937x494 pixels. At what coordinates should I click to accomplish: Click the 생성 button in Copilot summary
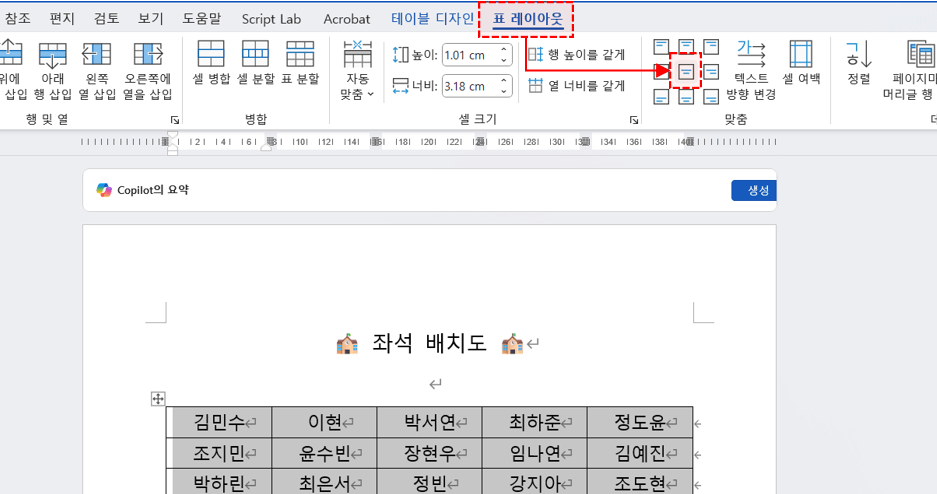(754, 190)
